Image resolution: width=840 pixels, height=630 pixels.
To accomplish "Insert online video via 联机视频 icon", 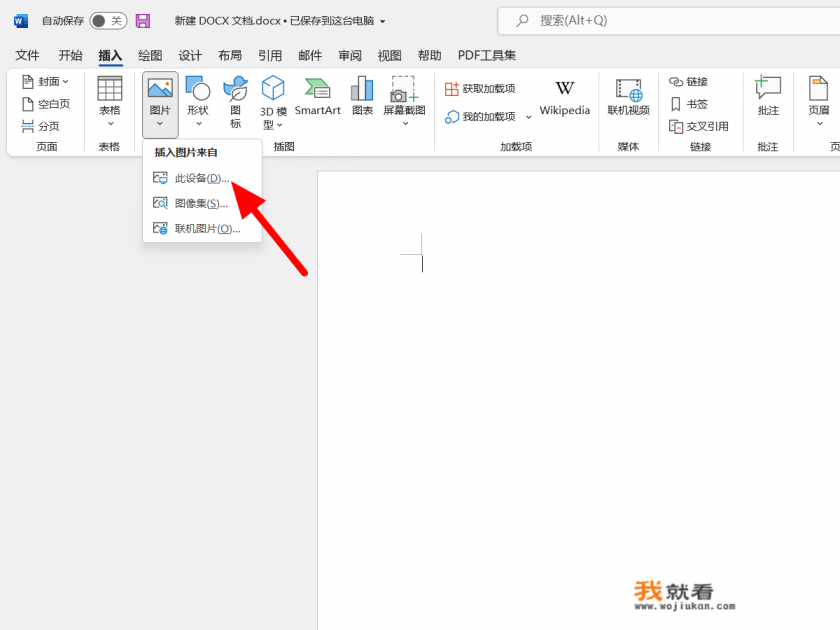I will 627,100.
